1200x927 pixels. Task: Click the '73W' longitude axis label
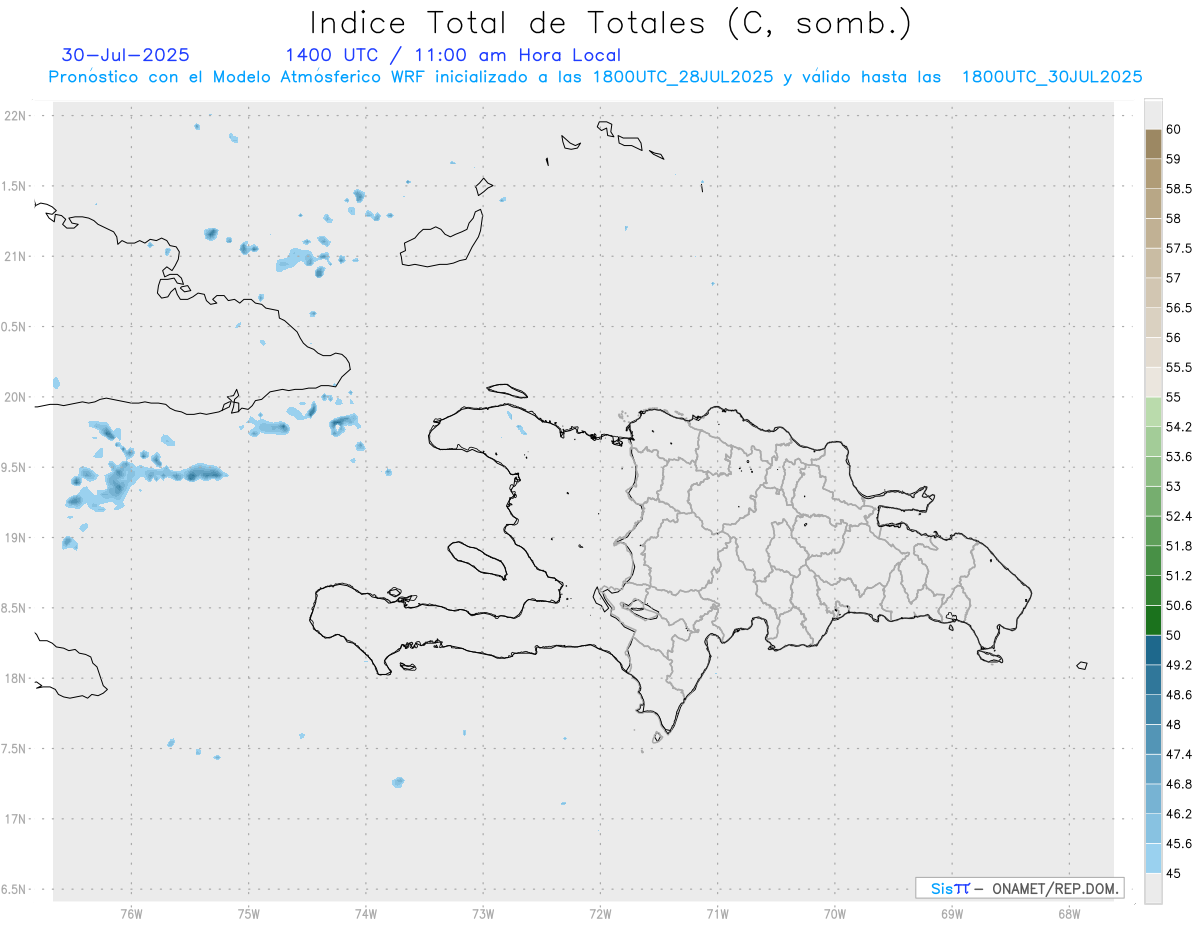click(x=483, y=913)
